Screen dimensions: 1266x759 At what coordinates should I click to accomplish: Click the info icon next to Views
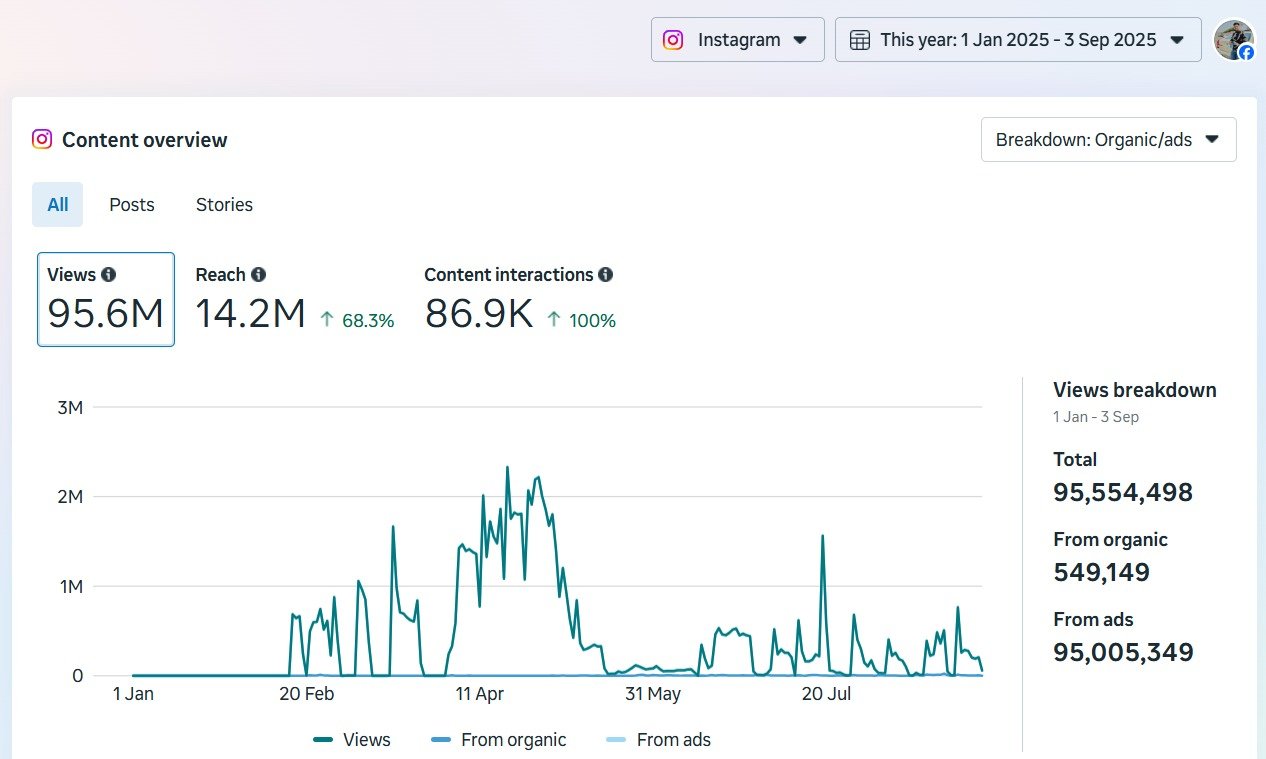(108, 274)
